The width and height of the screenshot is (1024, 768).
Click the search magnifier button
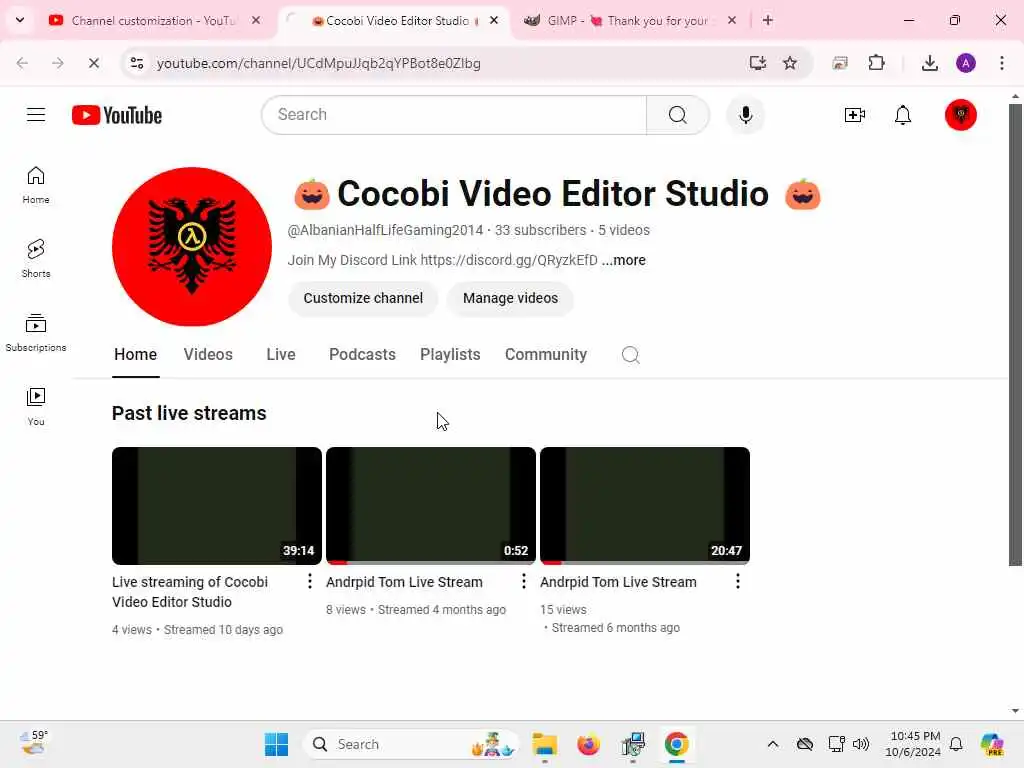pyautogui.click(x=677, y=115)
